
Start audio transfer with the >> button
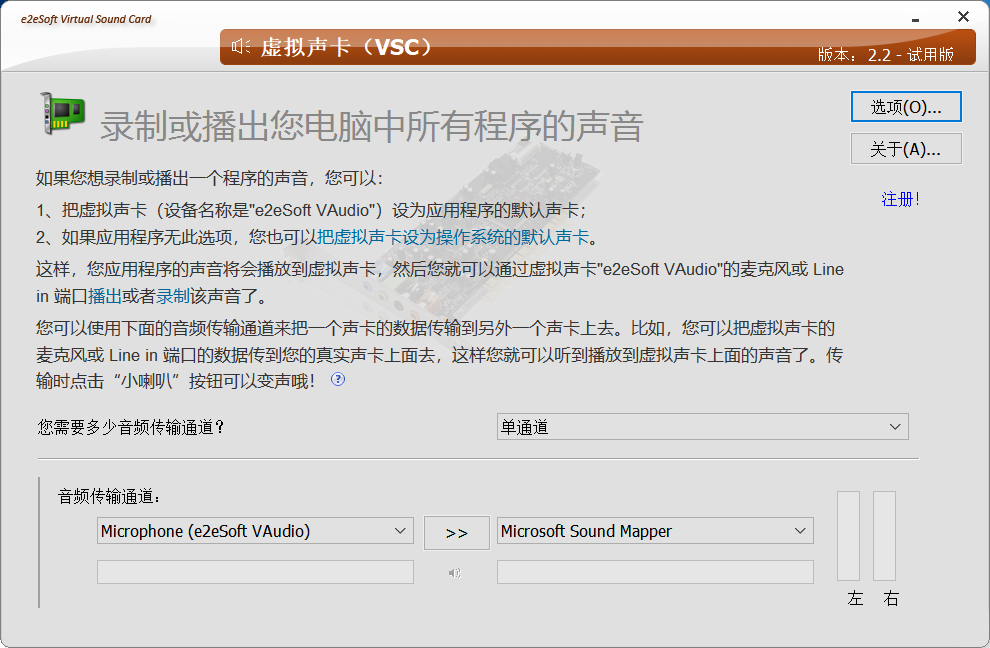tap(456, 533)
